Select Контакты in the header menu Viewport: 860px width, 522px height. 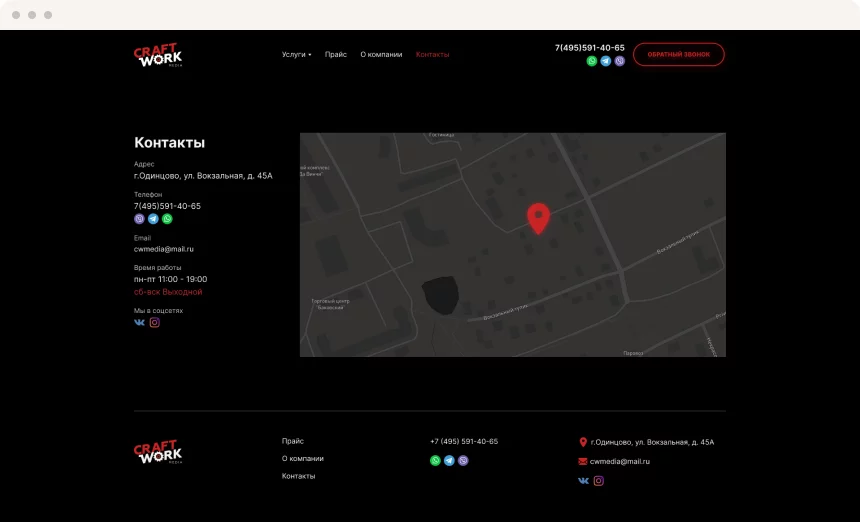433,54
